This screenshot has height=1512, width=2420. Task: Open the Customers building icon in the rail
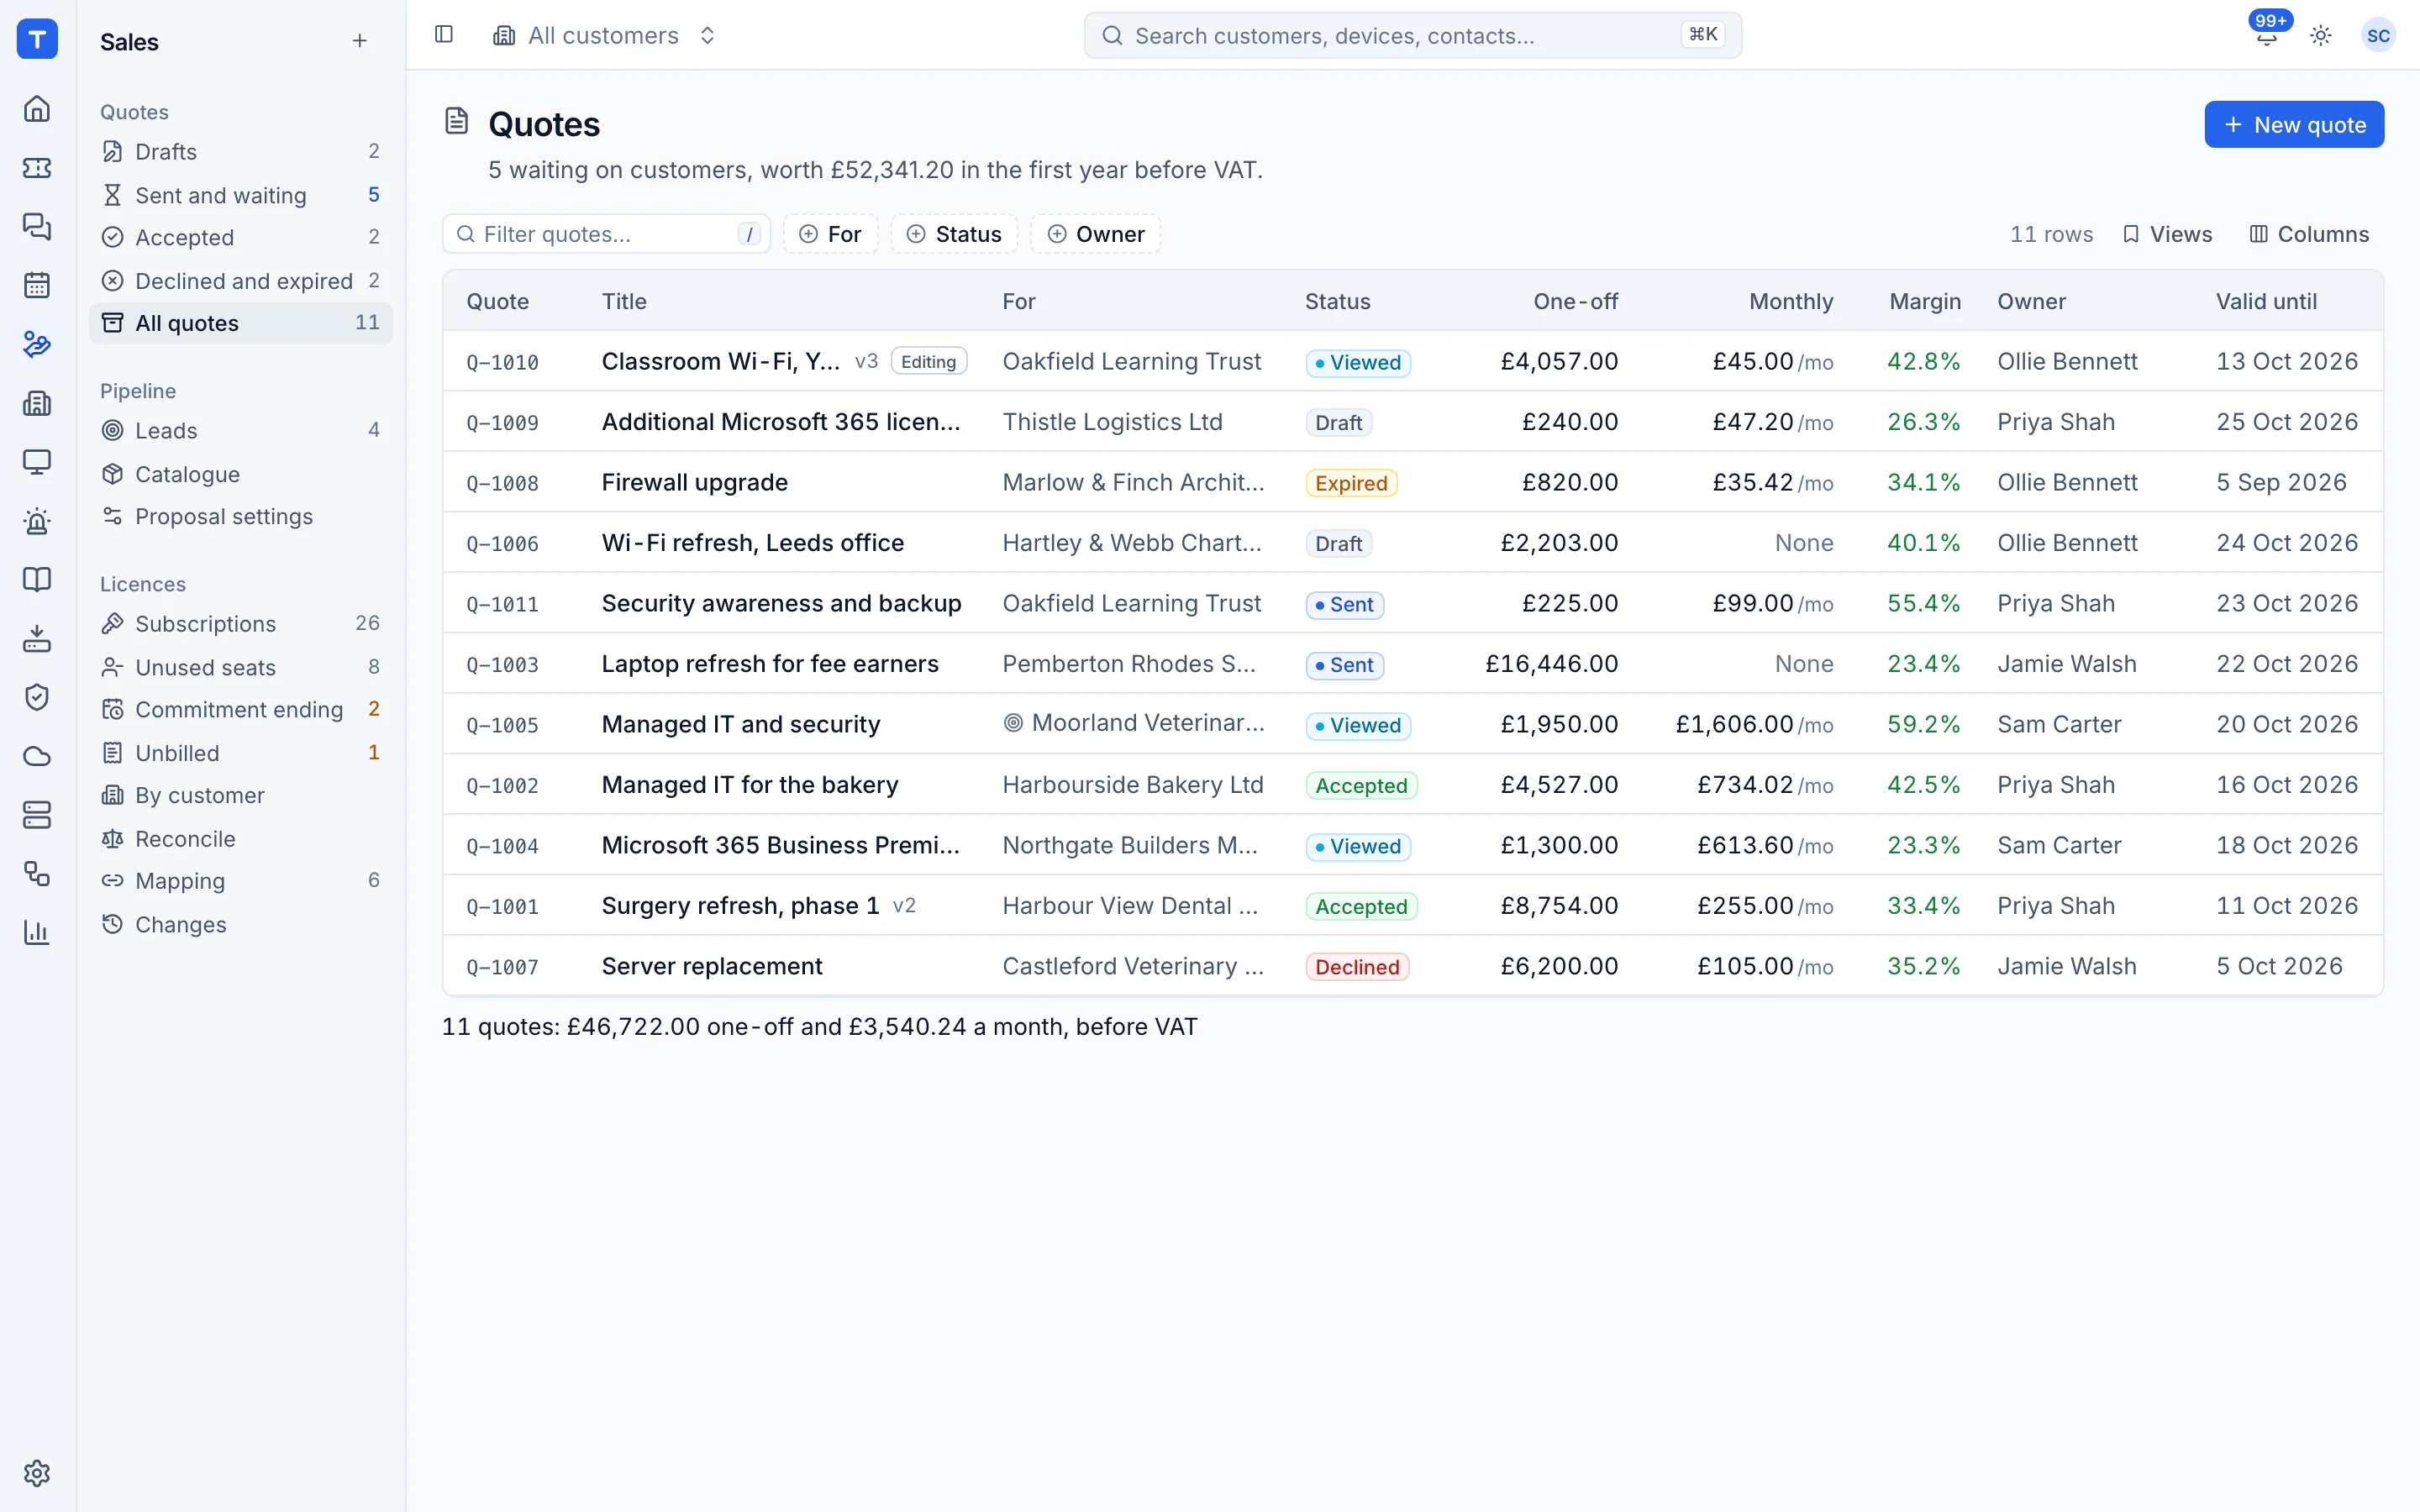click(x=37, y=403)
